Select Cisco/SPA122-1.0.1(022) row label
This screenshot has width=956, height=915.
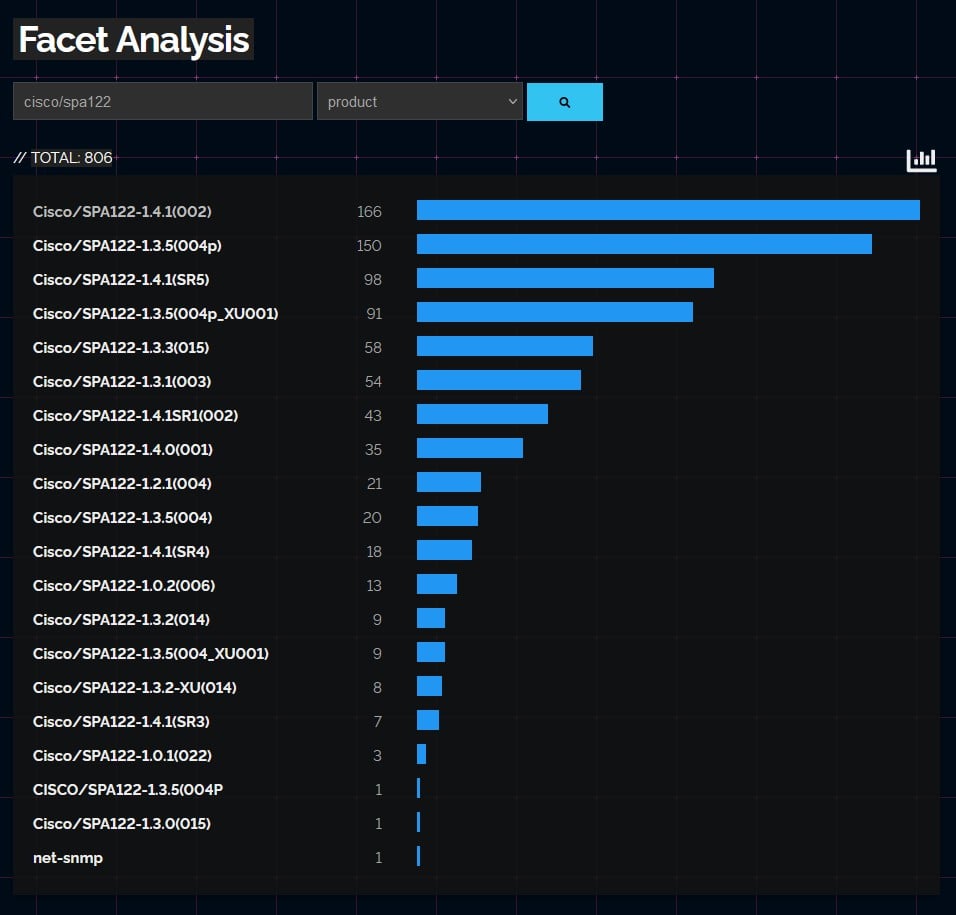122,756
